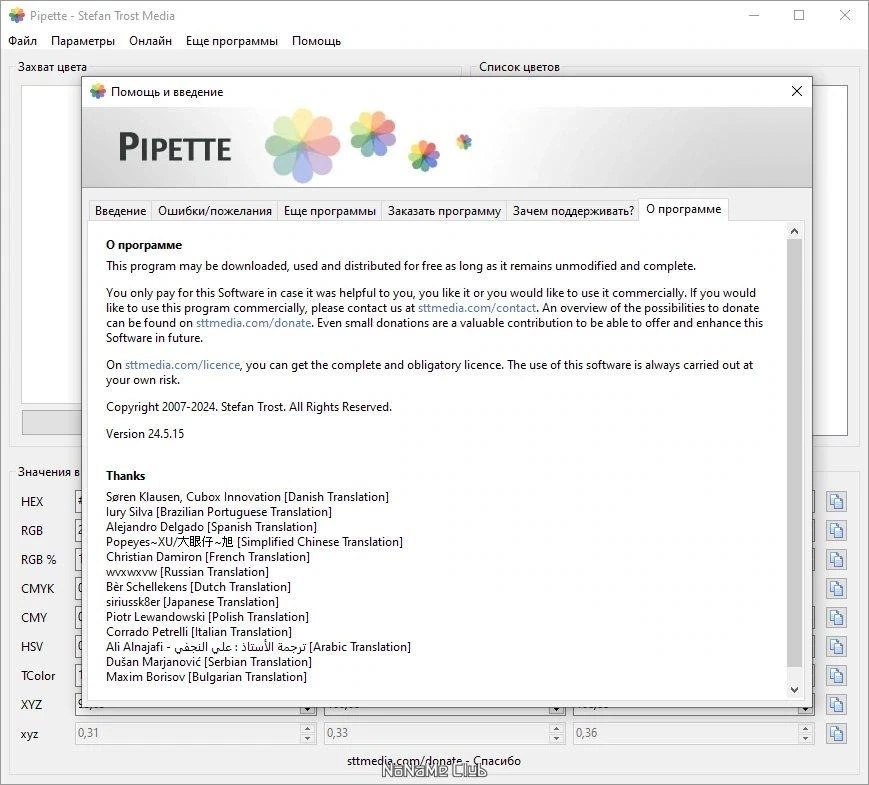869x785 pixels.
Task: Decrease the 0,33 value with its down stepper
Action: (556, 738)
